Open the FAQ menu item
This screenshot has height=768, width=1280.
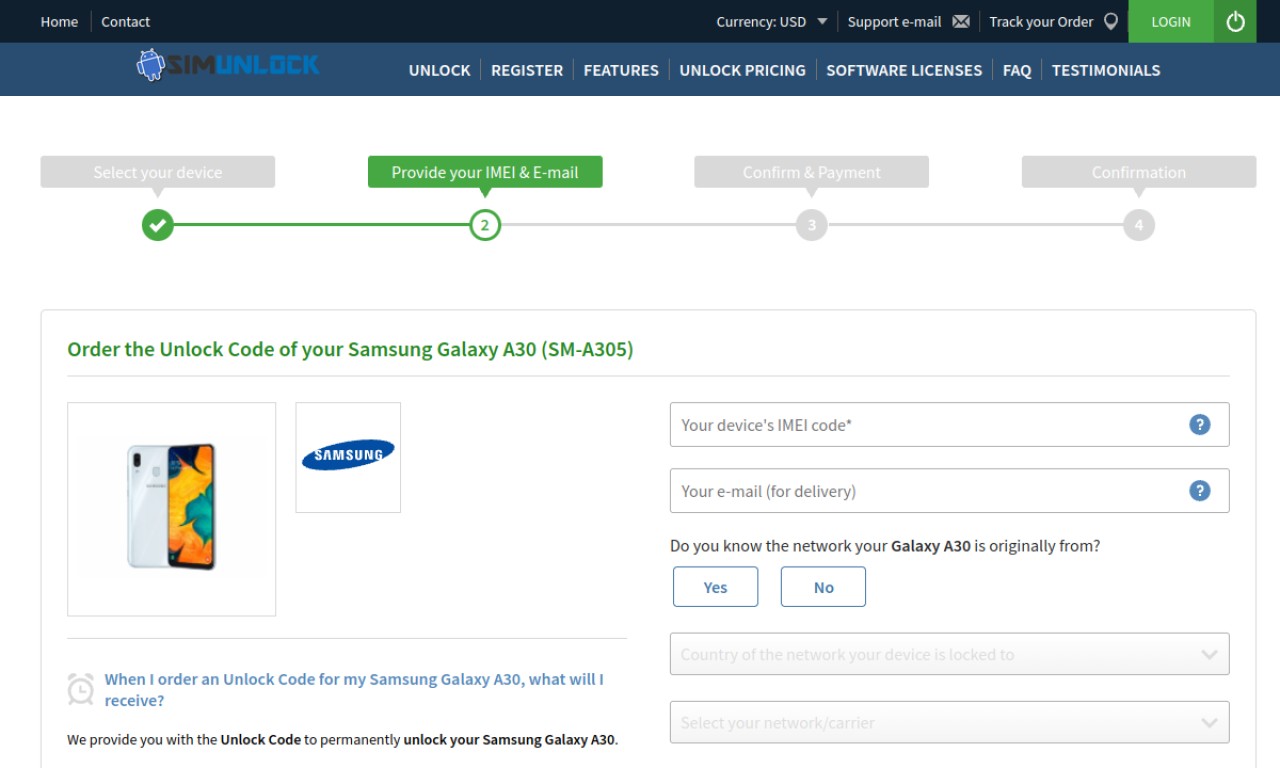(1017, 70)
